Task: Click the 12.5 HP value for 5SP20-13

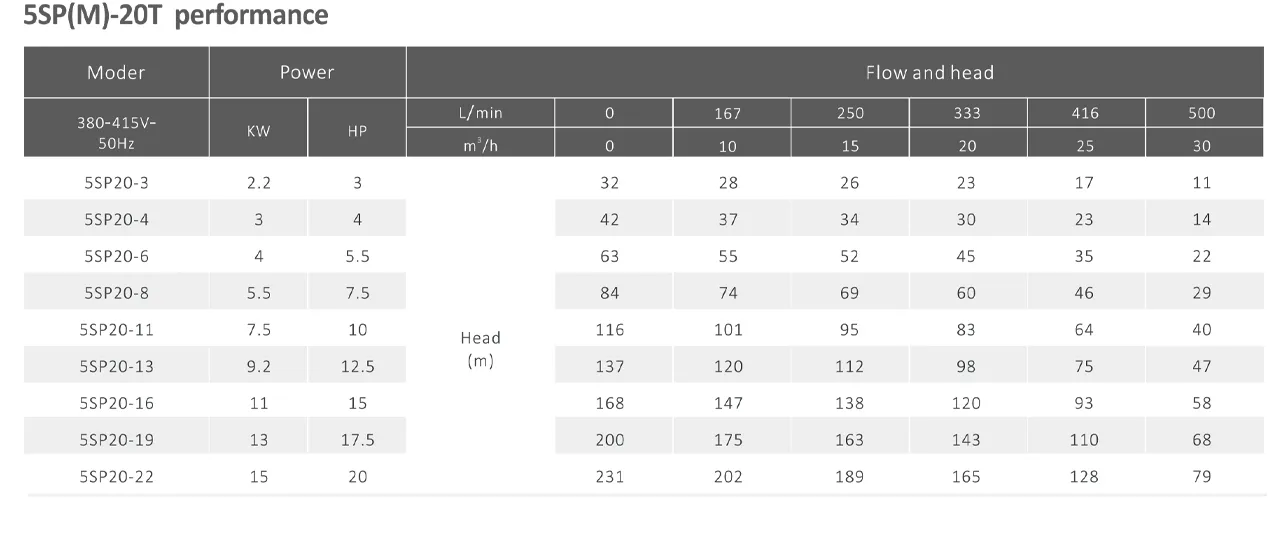Action: tap(357, 367)
